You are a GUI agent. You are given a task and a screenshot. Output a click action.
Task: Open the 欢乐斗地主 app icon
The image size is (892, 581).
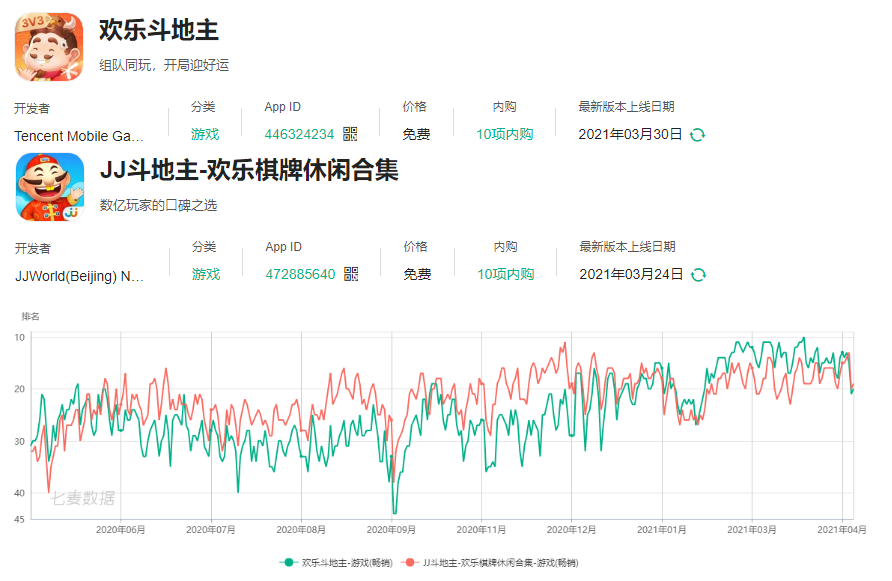(x=49, y=47)
